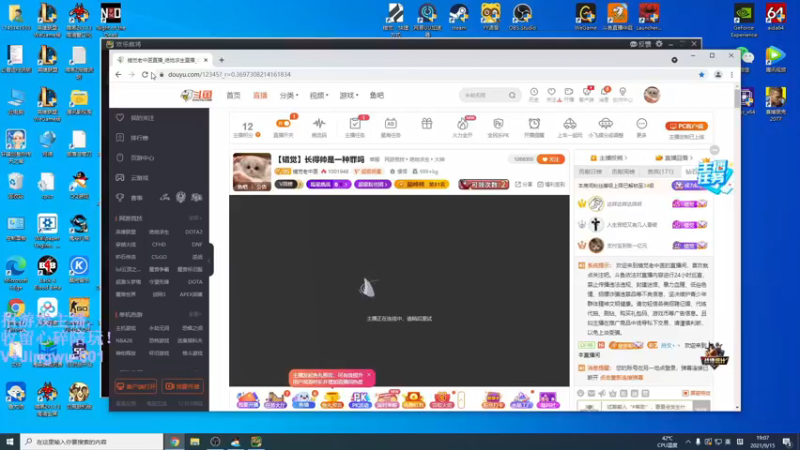
Task: Open the heart follow icon in header
Action: pyautogui.click(x=552, y=92)
